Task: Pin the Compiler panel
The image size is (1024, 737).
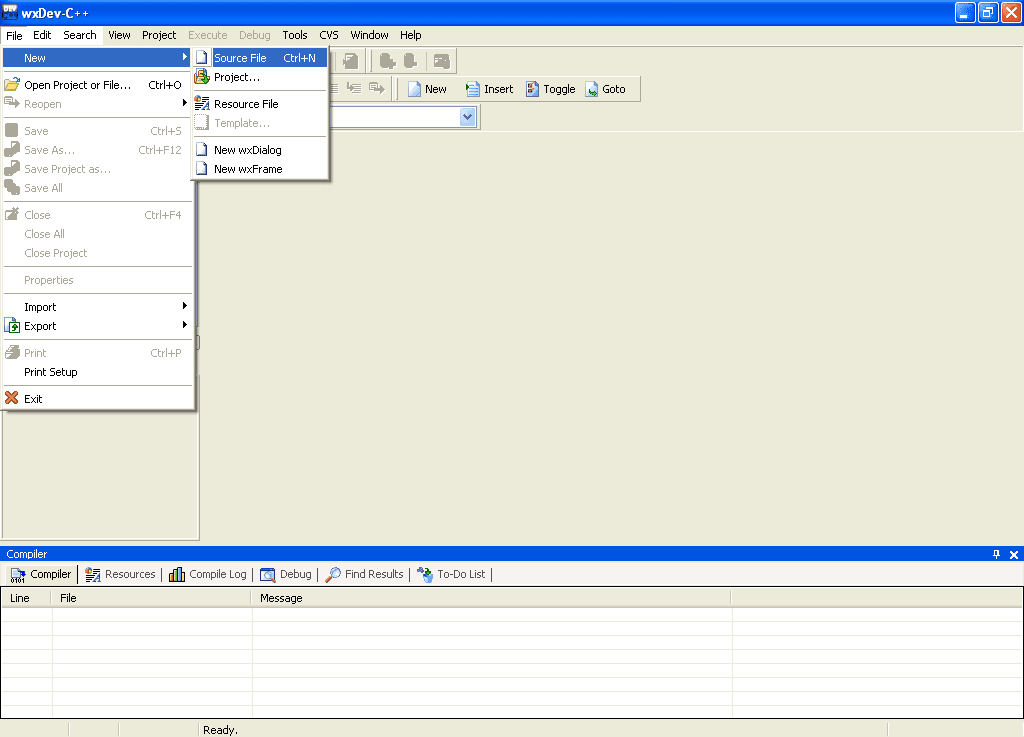Action: click(996, 554)
